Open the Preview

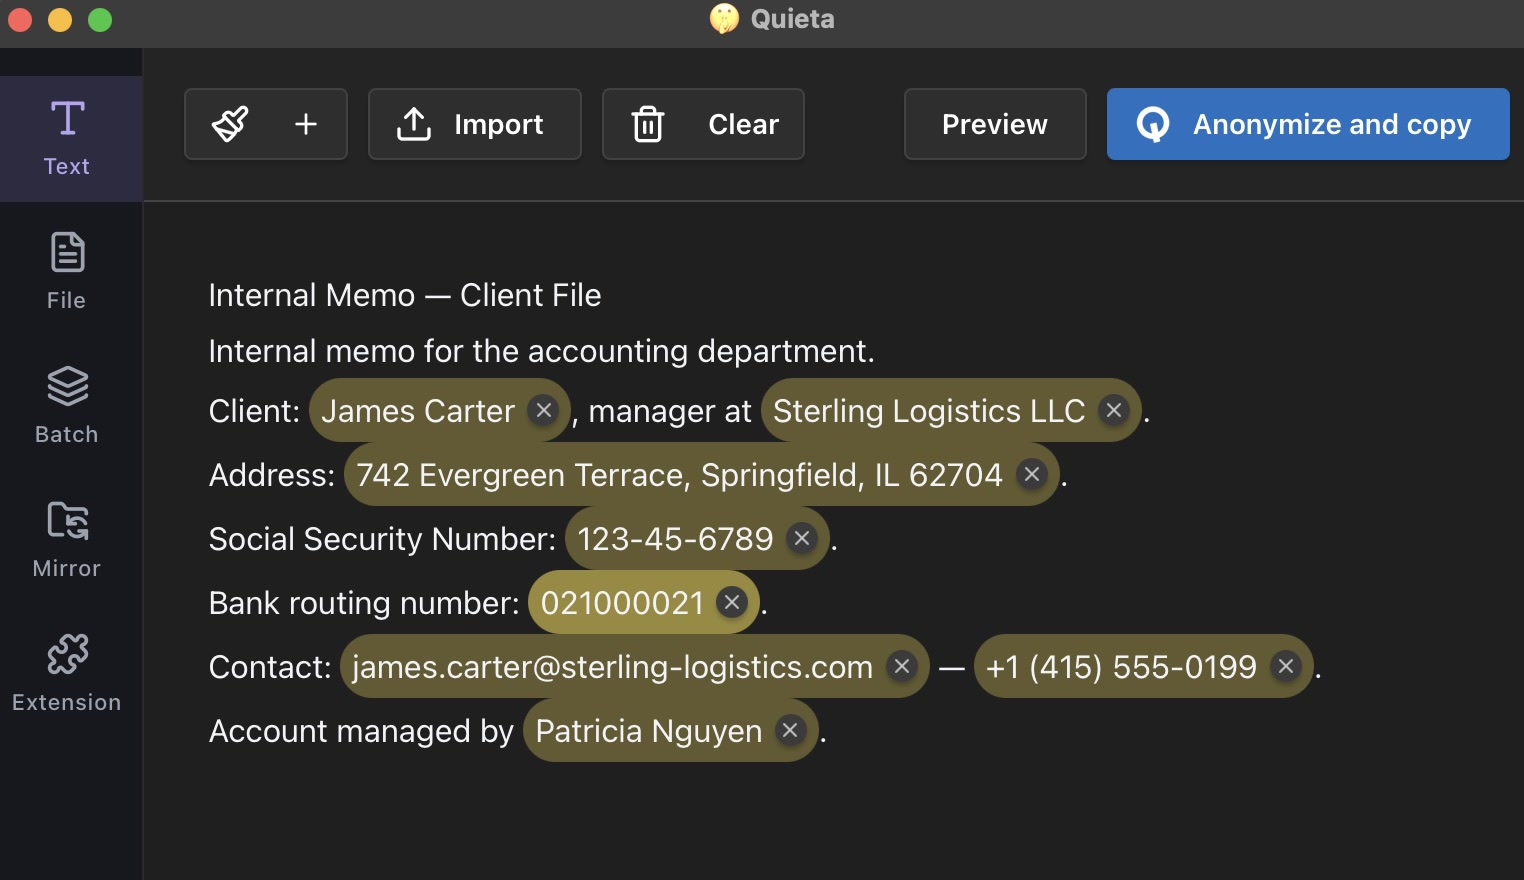point(995,124)
